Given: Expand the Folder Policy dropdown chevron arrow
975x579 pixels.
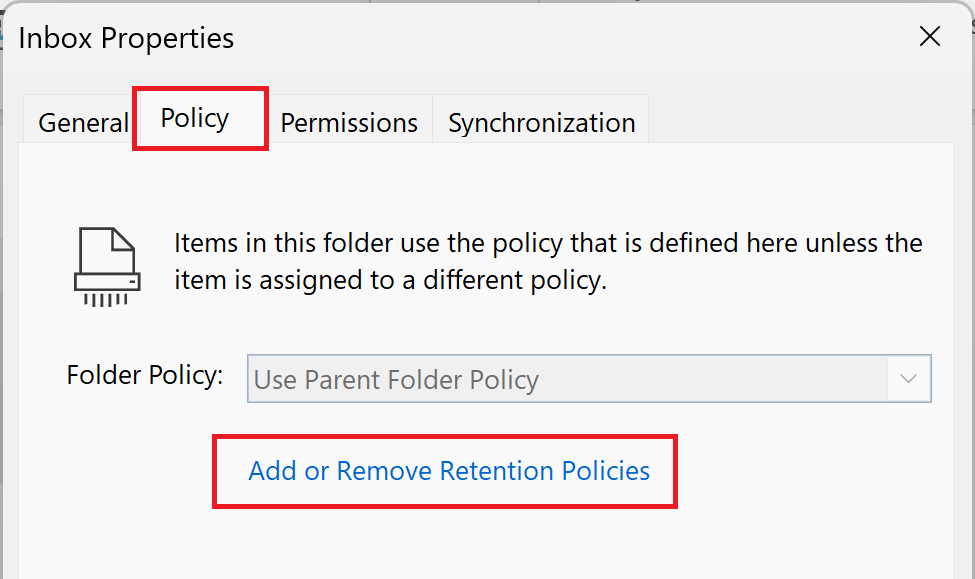Looking at the screenshot, I should pyautogui.click(x=908, y=379).
